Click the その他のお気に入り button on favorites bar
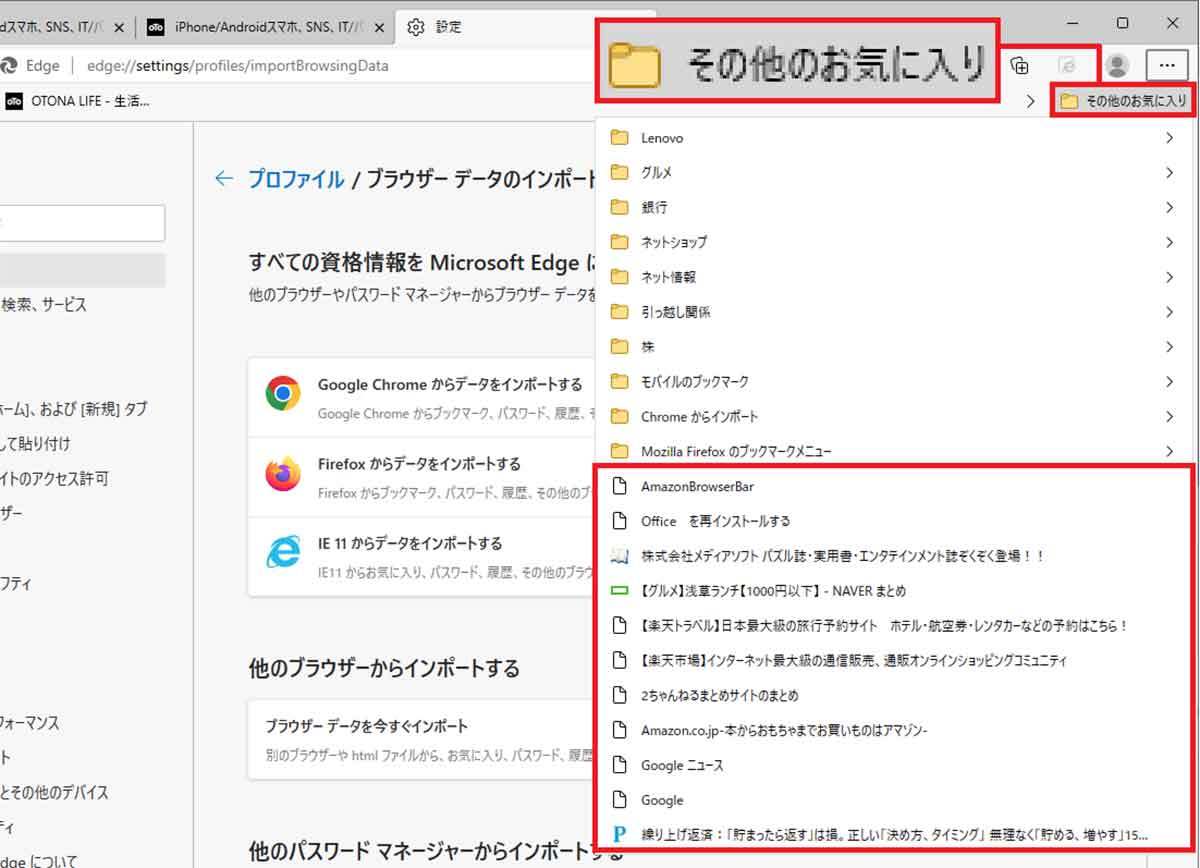The width and height of the screenshot is (1200, 868). pos(1123,101)
